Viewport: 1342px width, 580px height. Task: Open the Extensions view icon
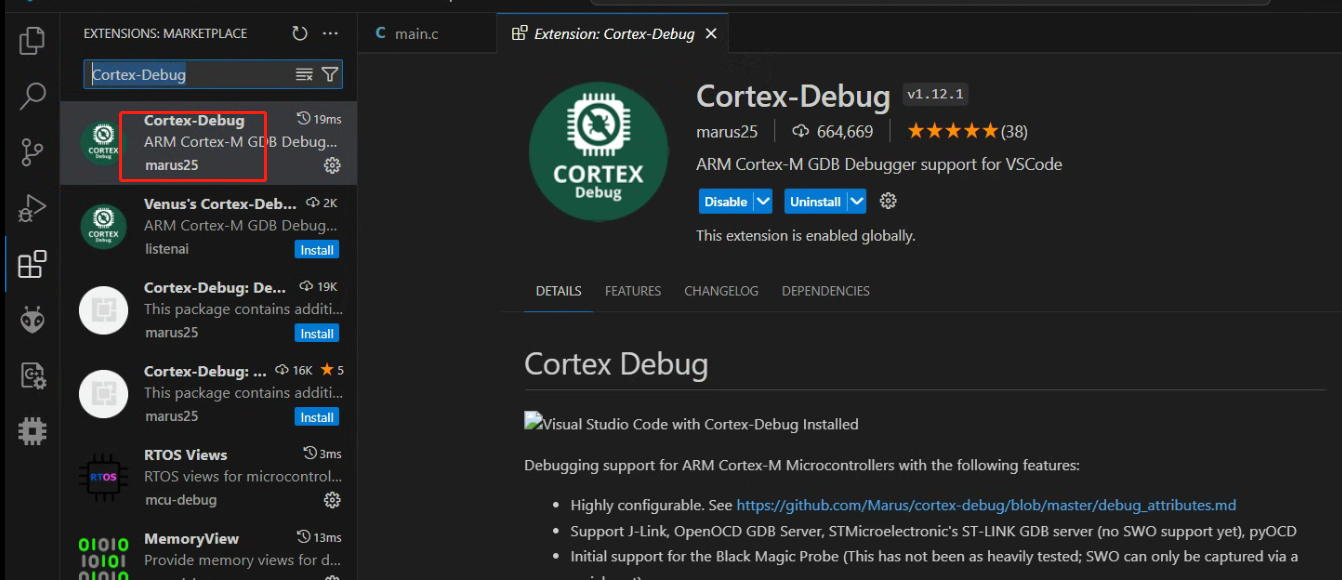point(32,264)
